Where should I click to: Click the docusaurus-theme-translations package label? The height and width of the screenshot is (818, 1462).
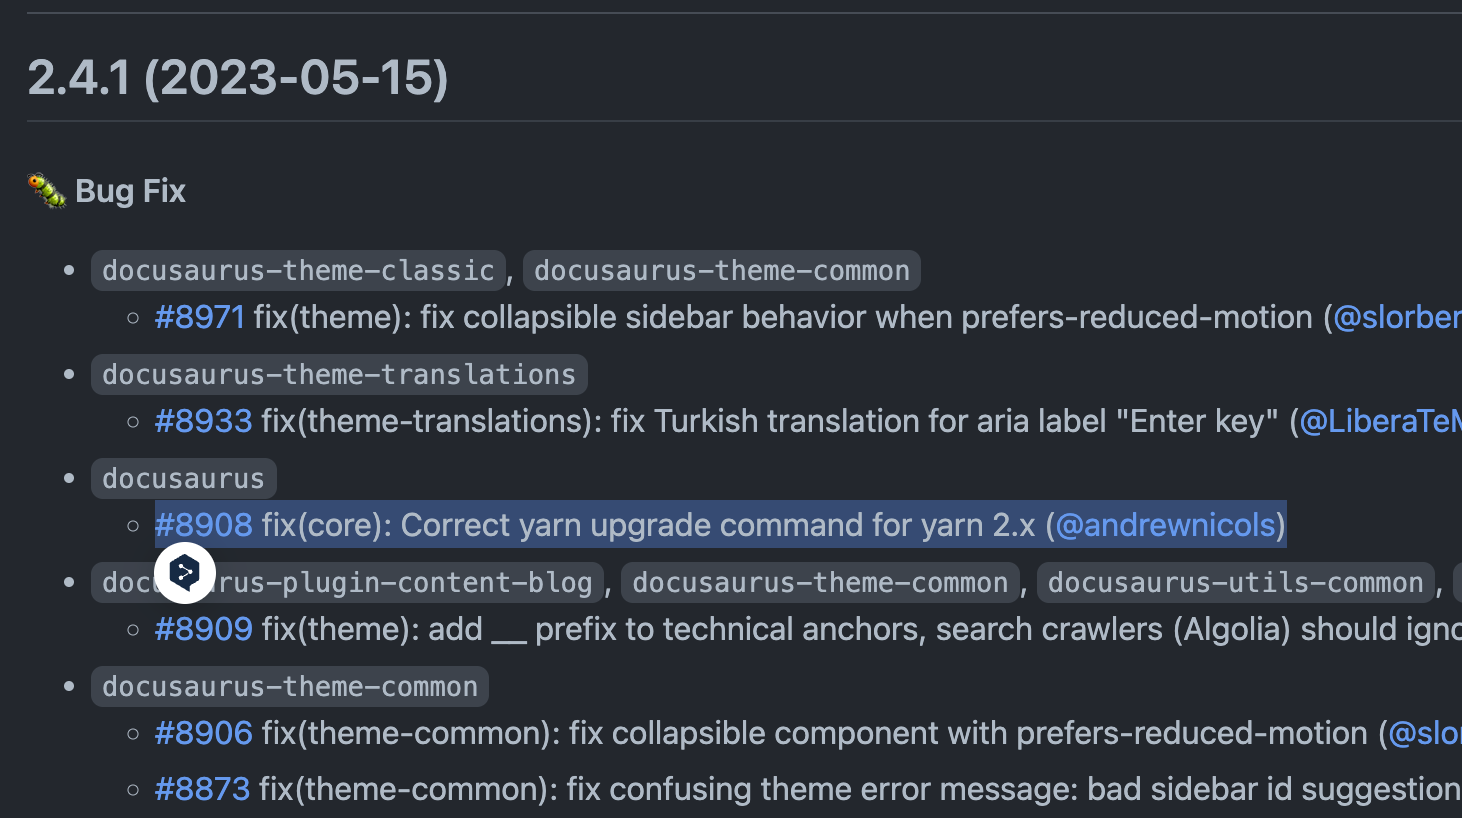pyautogui.click(x=339, y=375)
